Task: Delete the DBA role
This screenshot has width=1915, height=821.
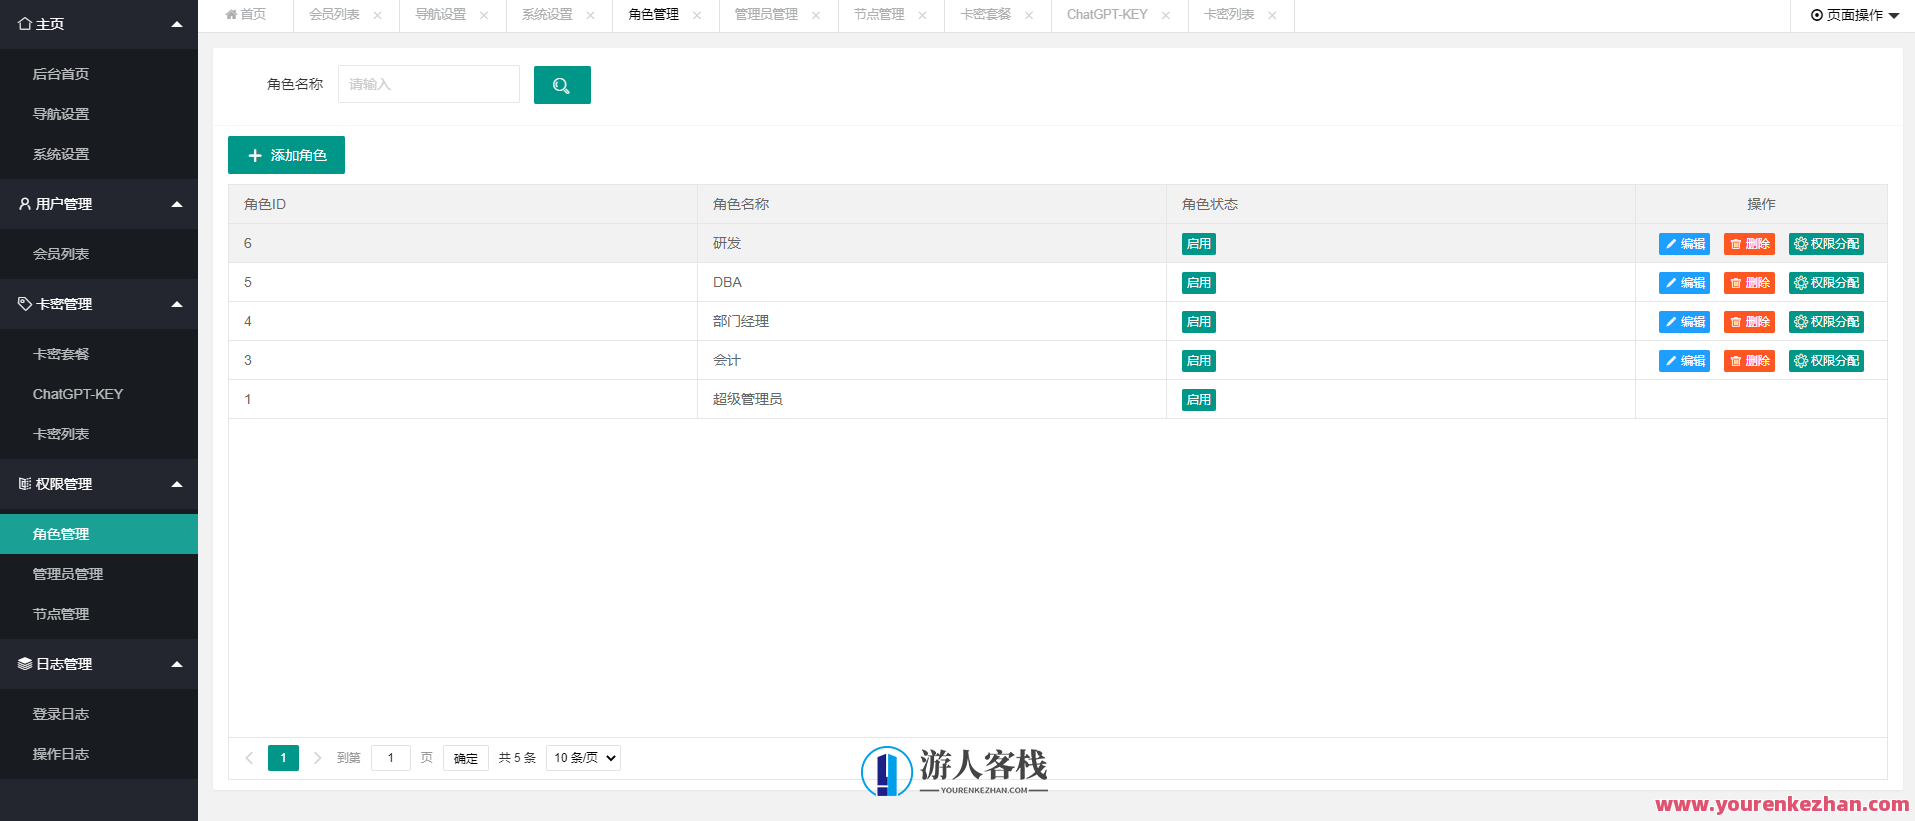Action: (x=1749, y=283)
